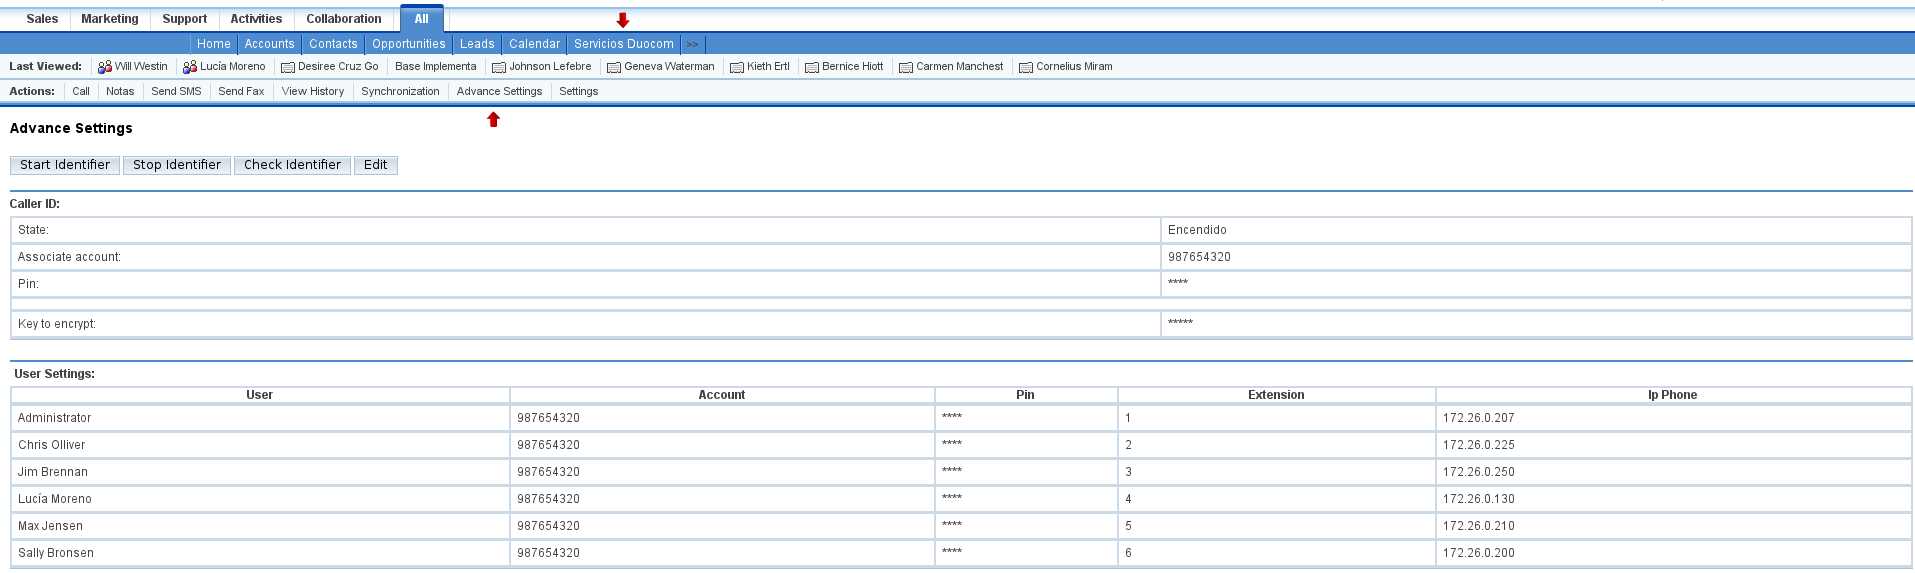The height and width of the screenshot is (573, 1915).
Task: Click the record icon beside Cornelius Miram
Action: coord(1026,67)
